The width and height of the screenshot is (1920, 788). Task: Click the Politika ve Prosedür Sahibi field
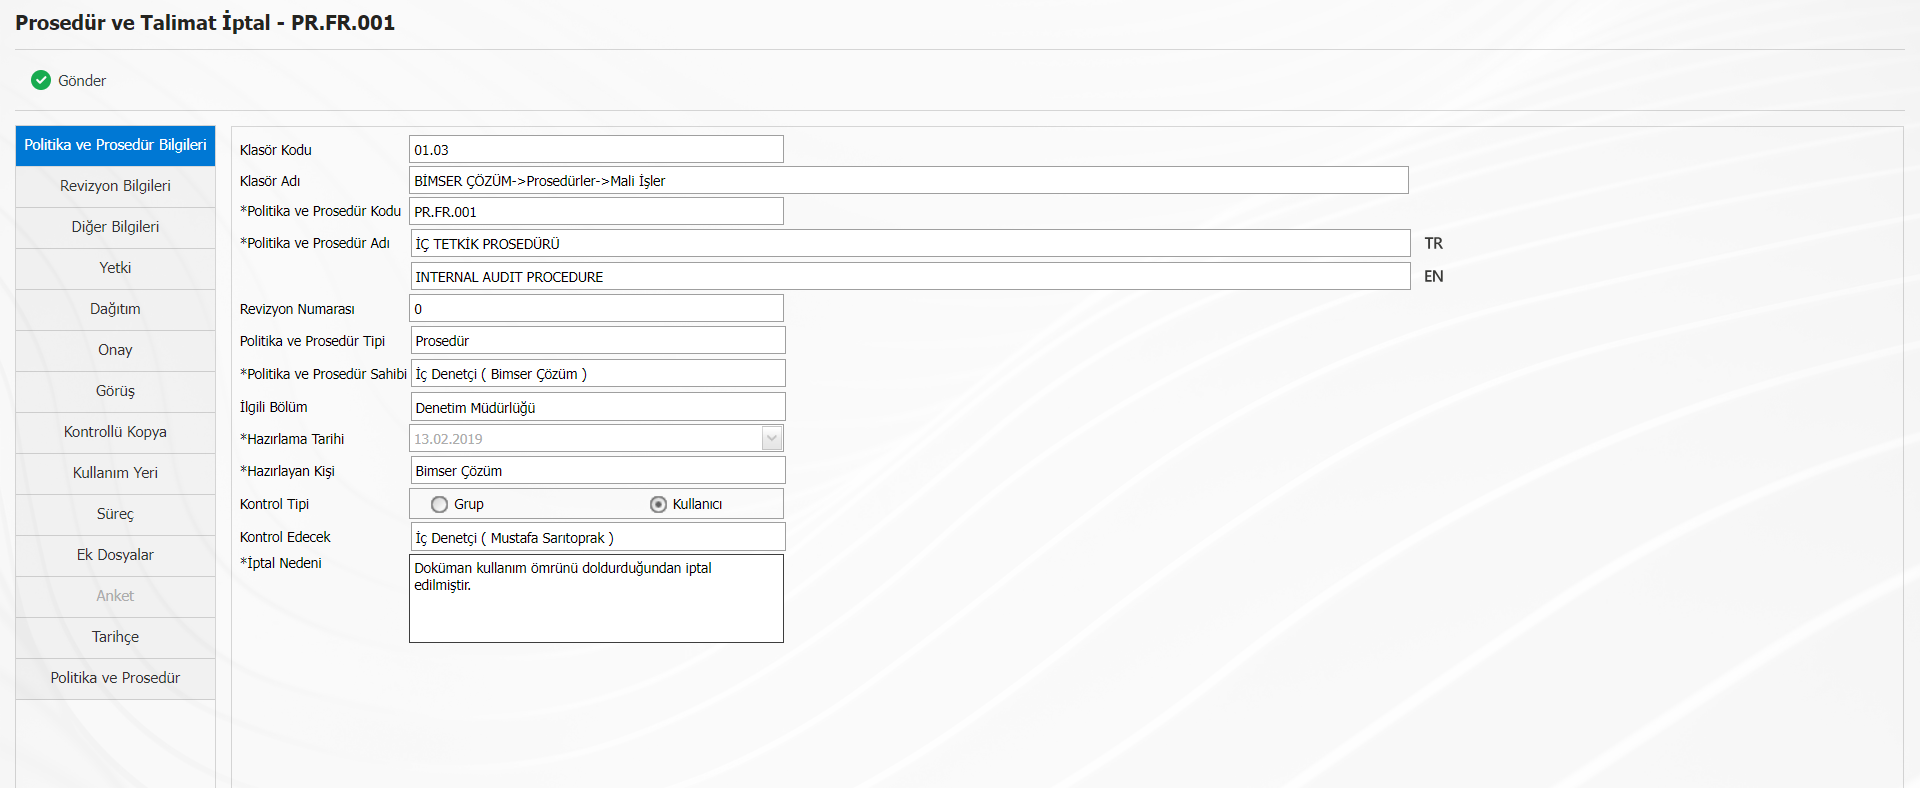point(598,373)
